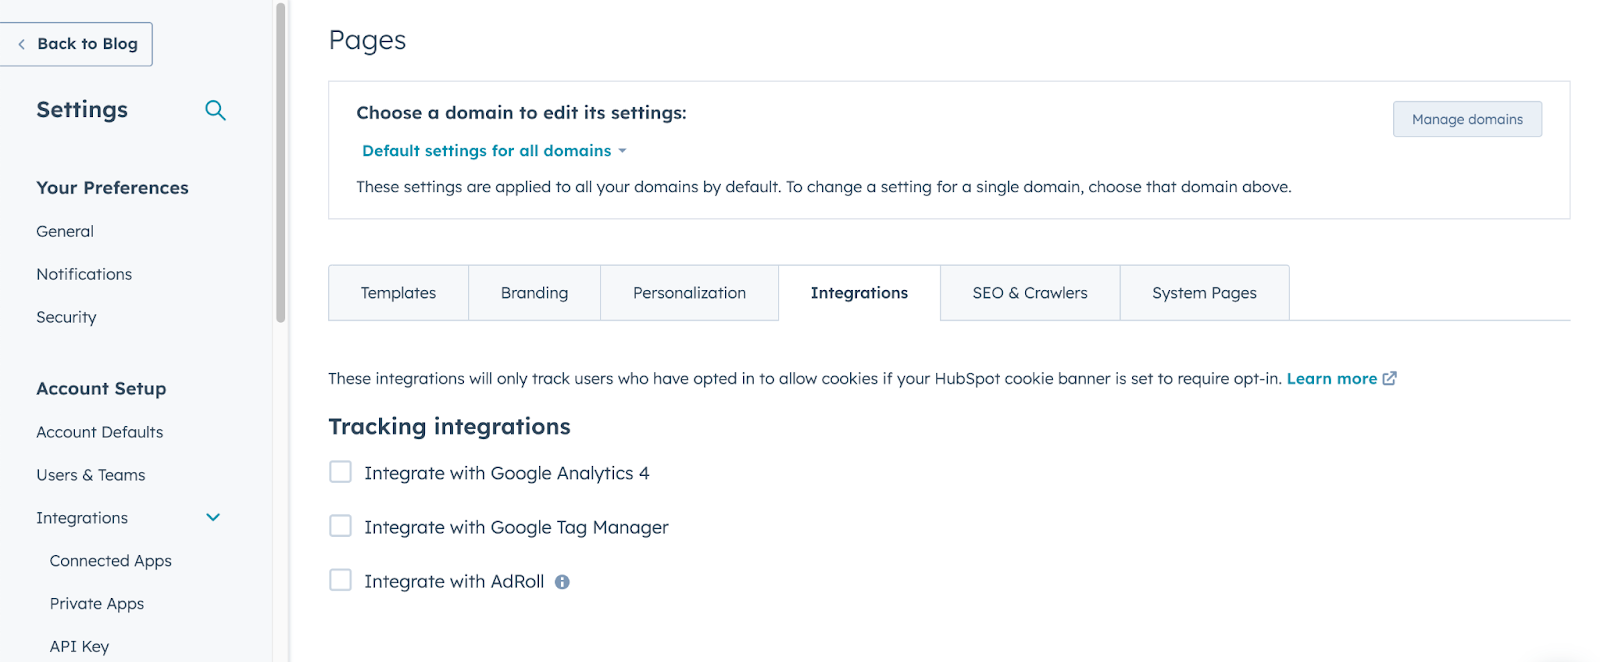Open Default settings for all domains dropdown

[x=494, y=151]
